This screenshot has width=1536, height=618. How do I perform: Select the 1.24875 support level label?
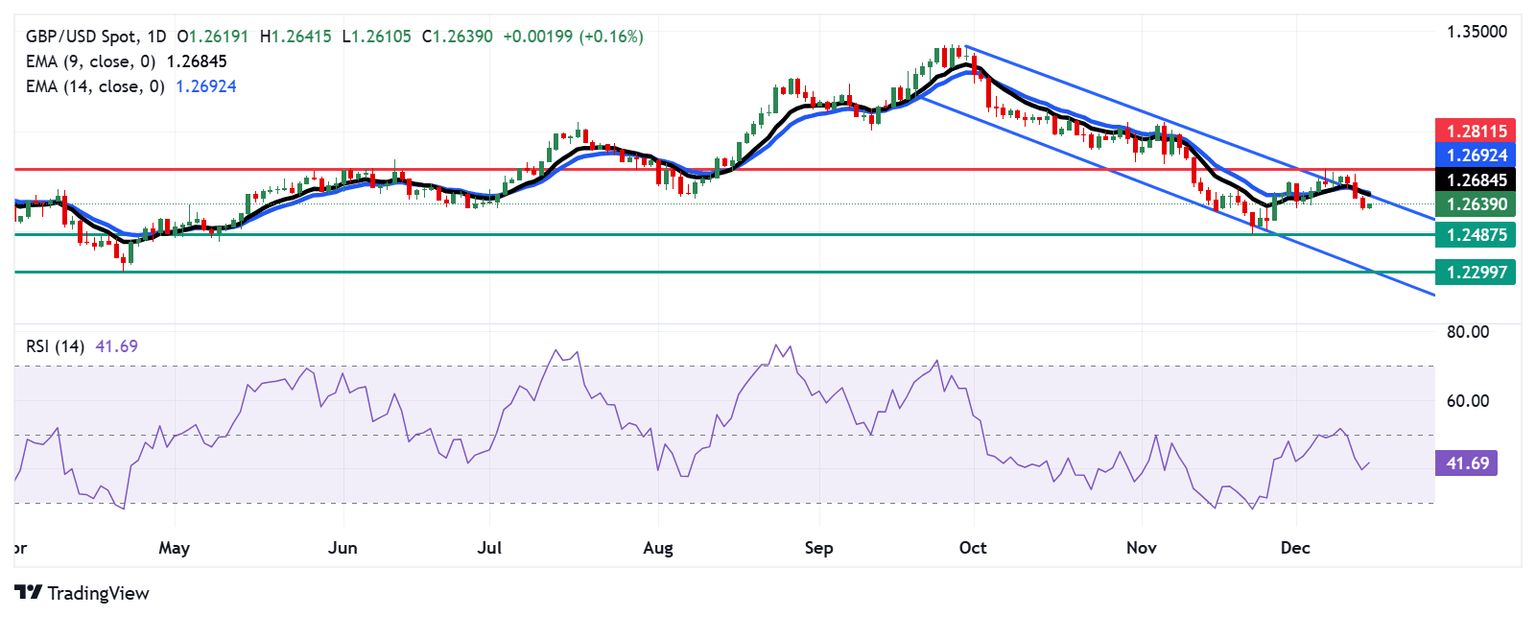click(1476, 234)
